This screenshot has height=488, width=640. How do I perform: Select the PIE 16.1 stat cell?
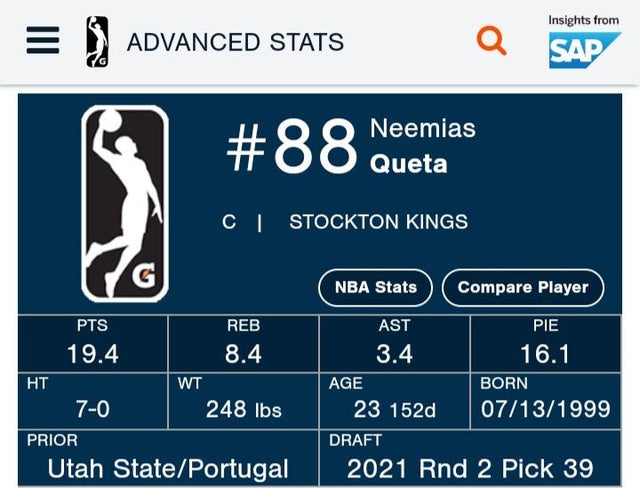[546, 342]
